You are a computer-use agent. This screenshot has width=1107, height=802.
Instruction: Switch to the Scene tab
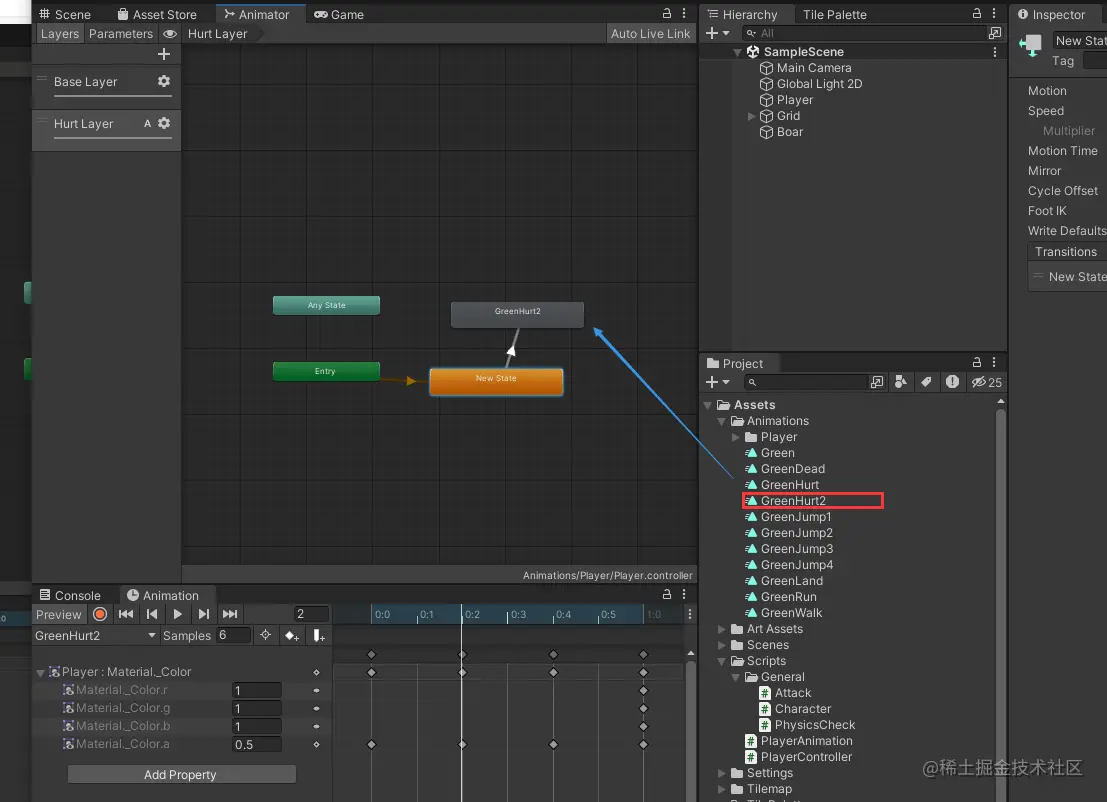pos(65,14)
